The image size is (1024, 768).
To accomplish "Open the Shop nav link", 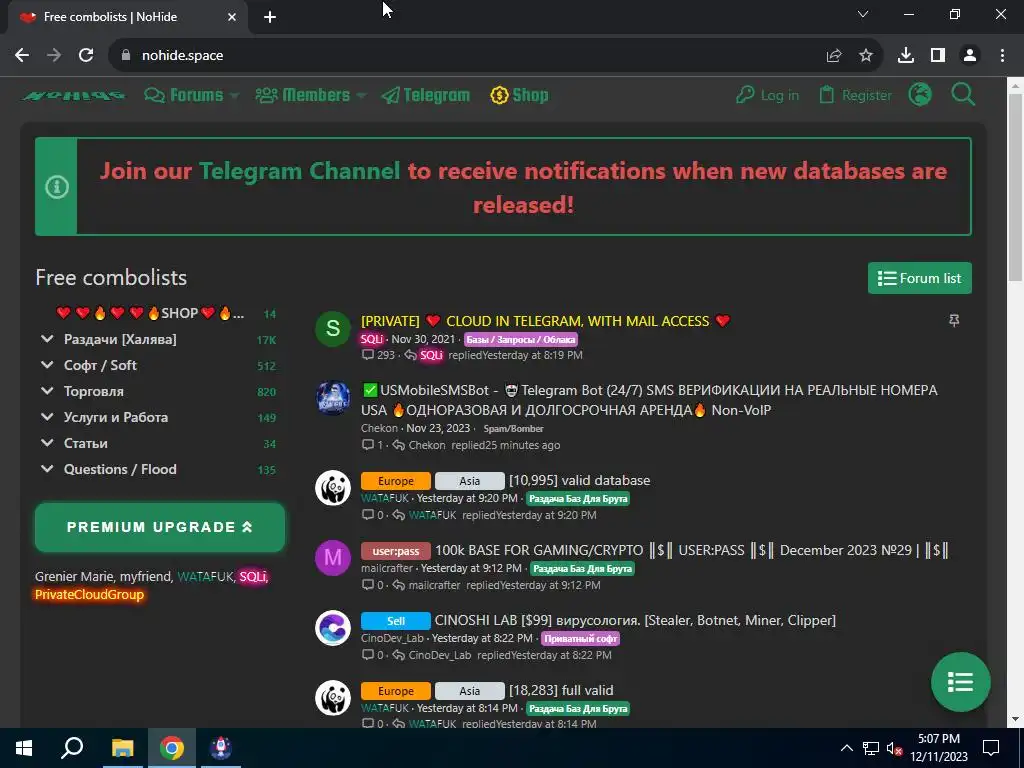I will tap(519, 95).
